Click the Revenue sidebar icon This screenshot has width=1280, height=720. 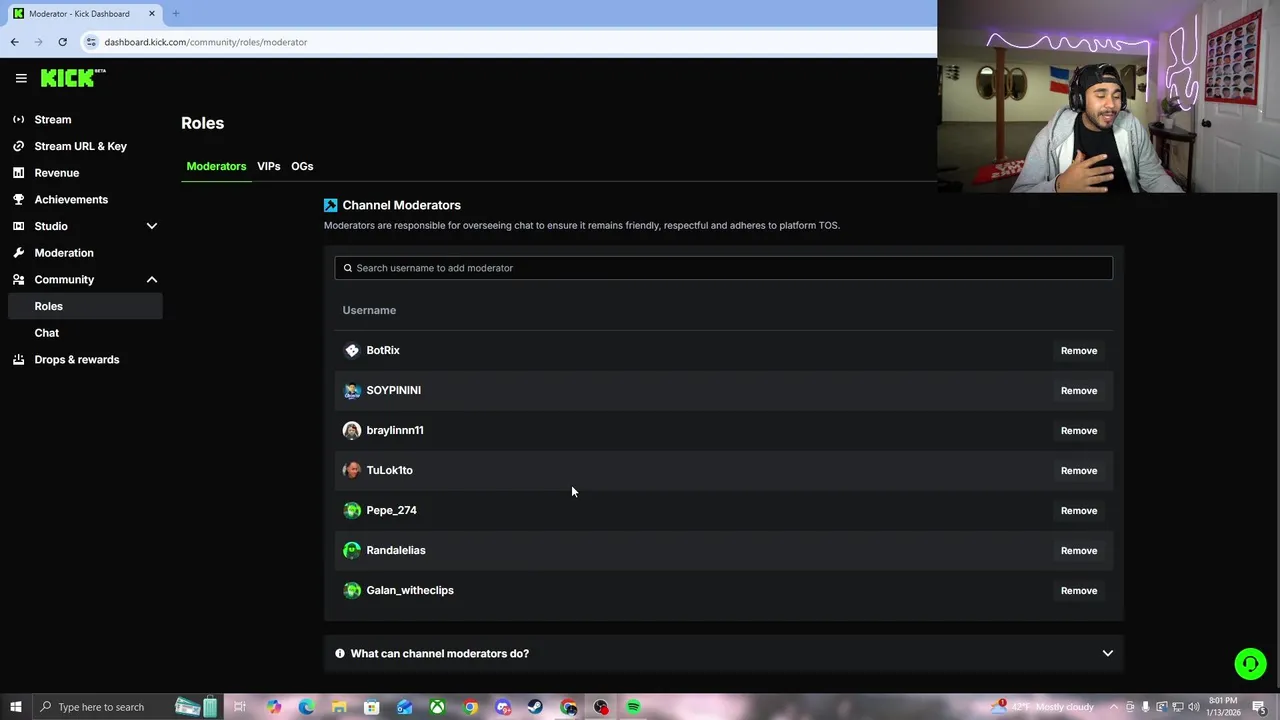click(18, 173)
